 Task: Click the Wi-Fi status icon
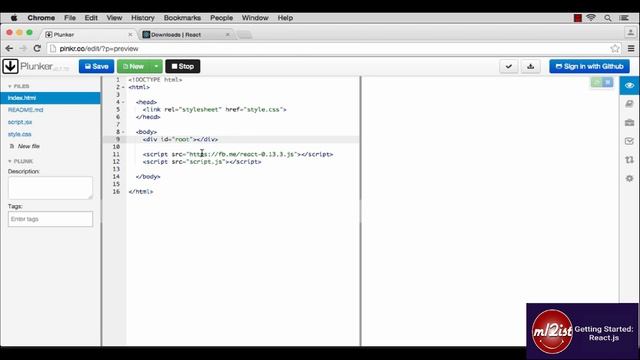(591, 18)
